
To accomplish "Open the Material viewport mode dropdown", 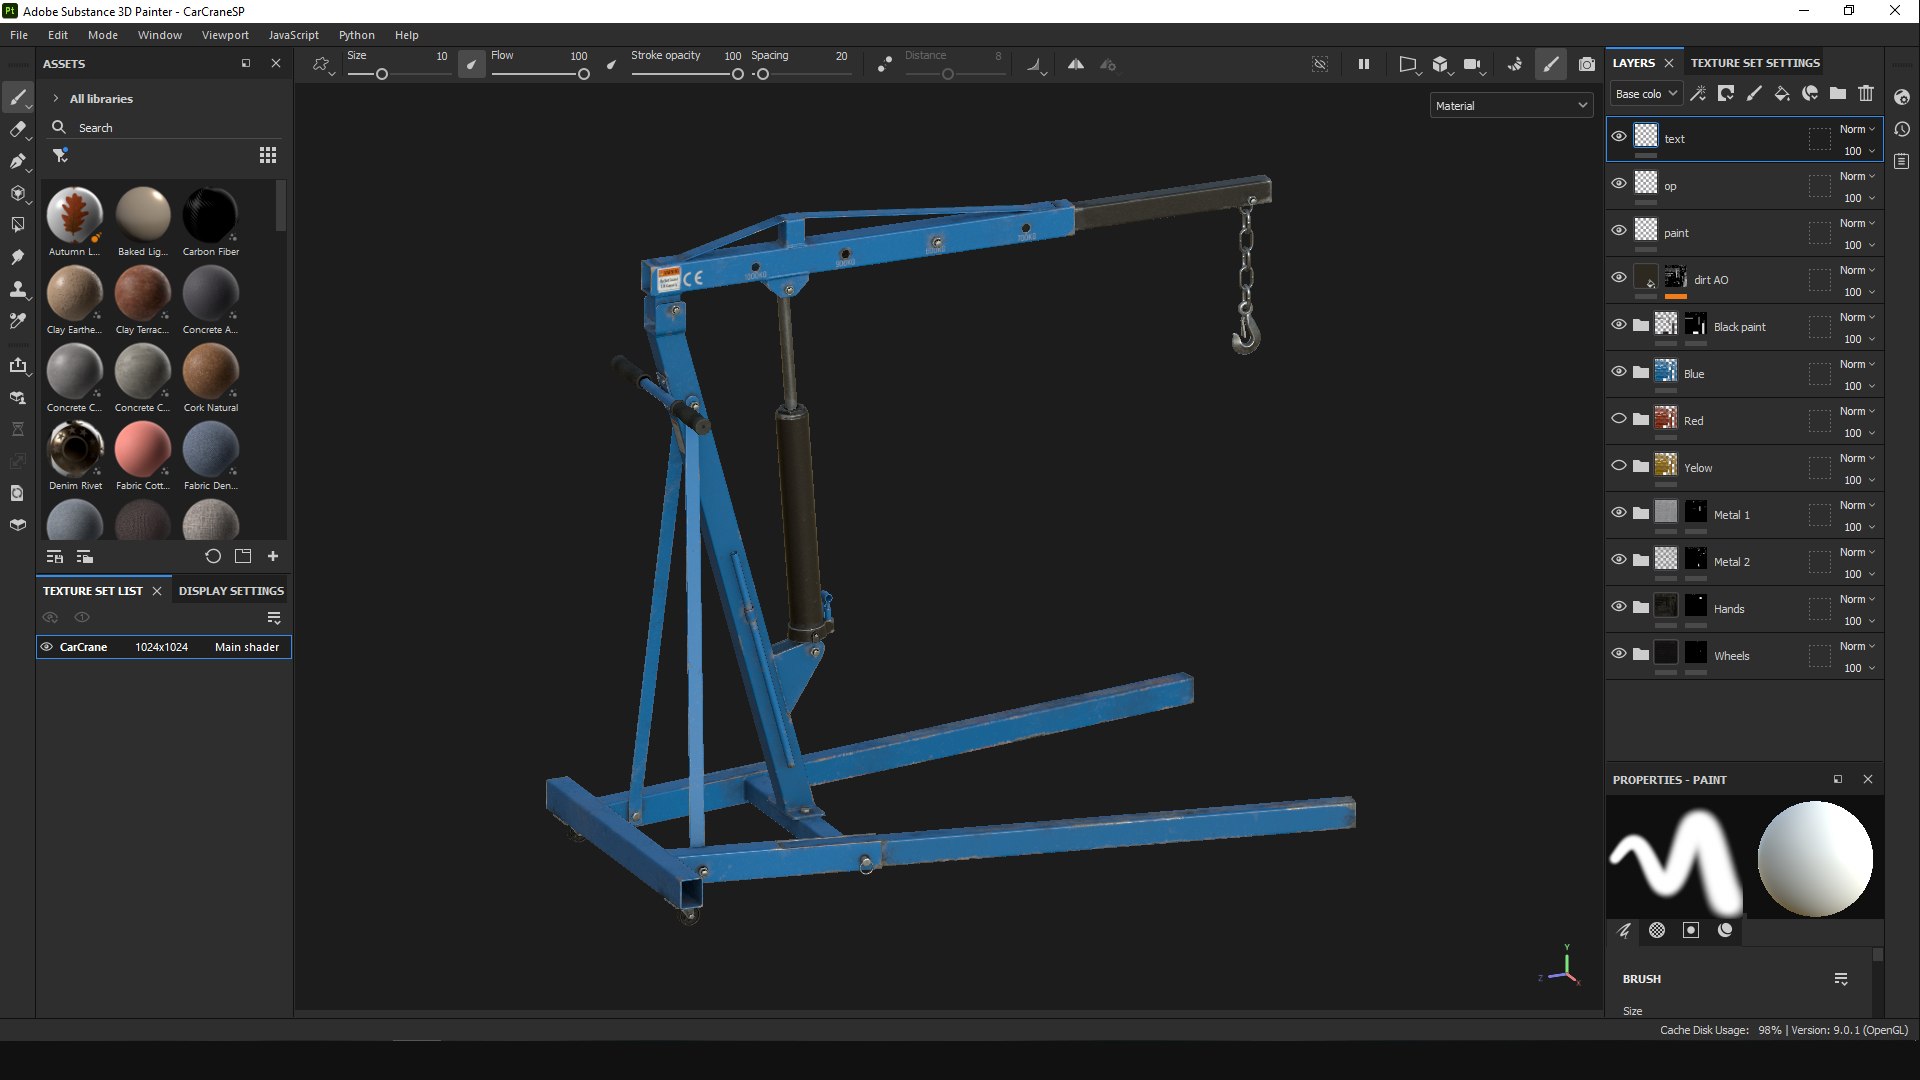I will pyautogui.click(x=1511, y=105).
